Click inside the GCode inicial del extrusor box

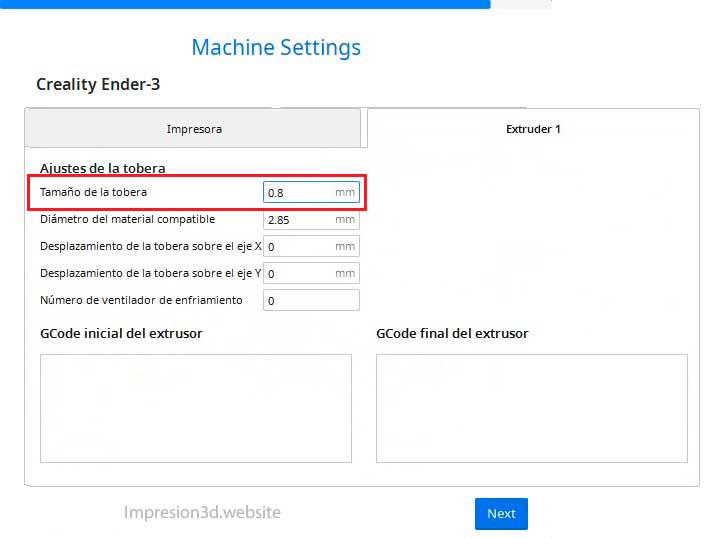coord(196,408)
